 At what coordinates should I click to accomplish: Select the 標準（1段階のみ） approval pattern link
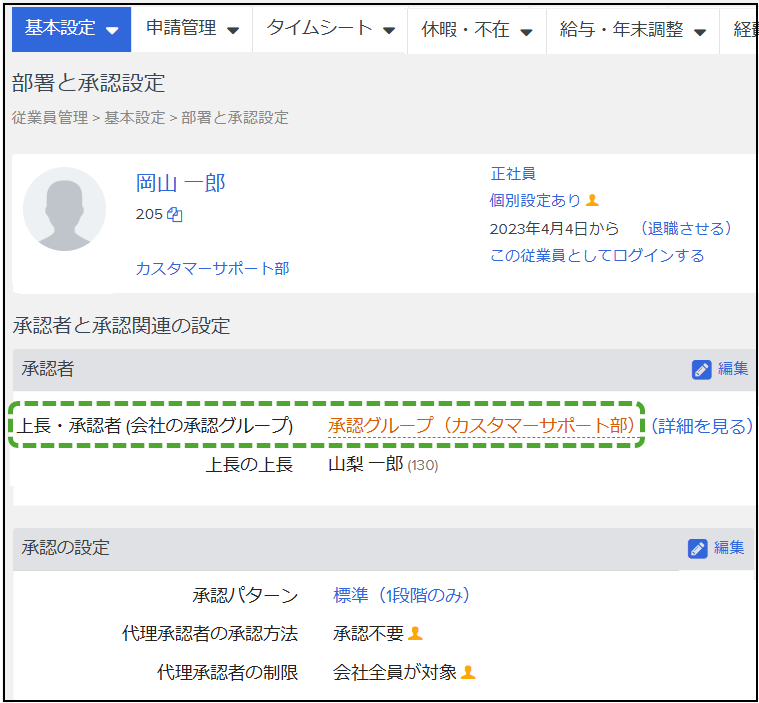pos(401,595)
